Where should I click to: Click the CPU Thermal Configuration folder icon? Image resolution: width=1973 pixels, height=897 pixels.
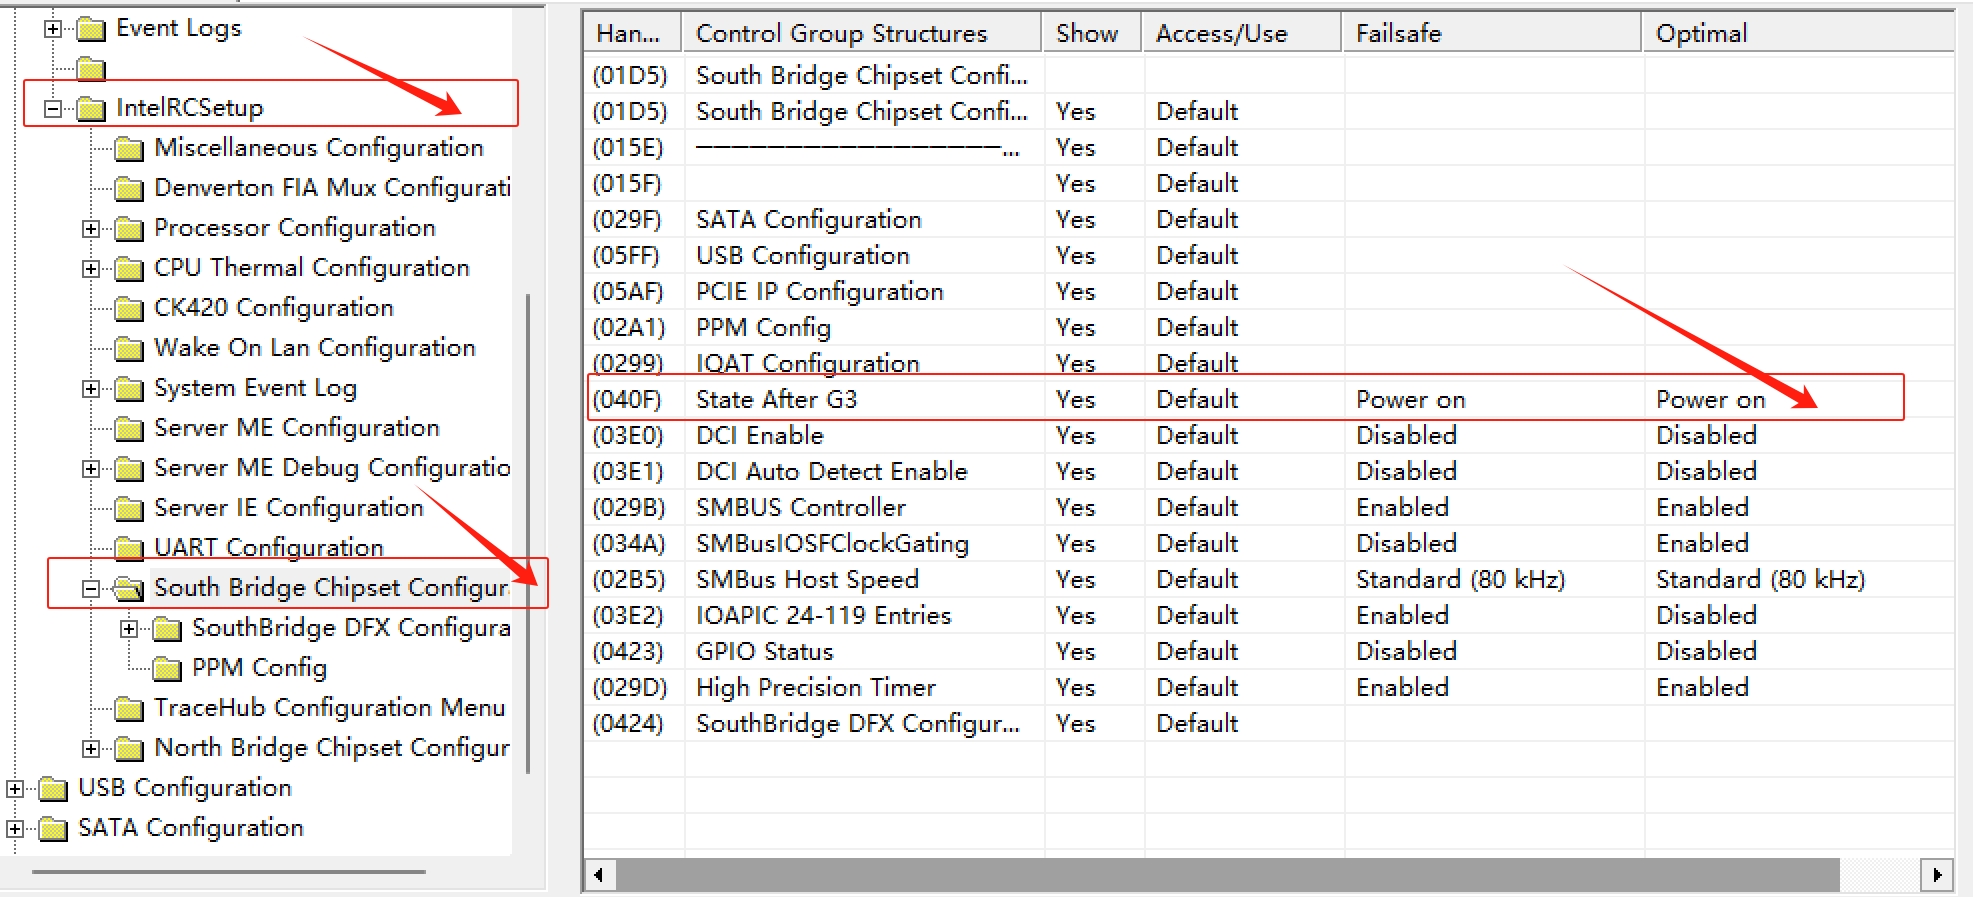click(129, 269)
